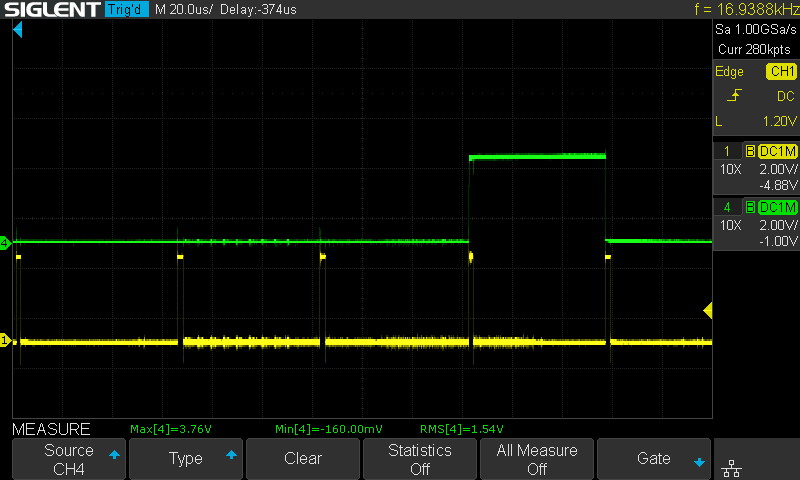Viewport: 800px width, 480px height.
Task: Click the SIGLENT logo
Action: [x=50, y=10]
